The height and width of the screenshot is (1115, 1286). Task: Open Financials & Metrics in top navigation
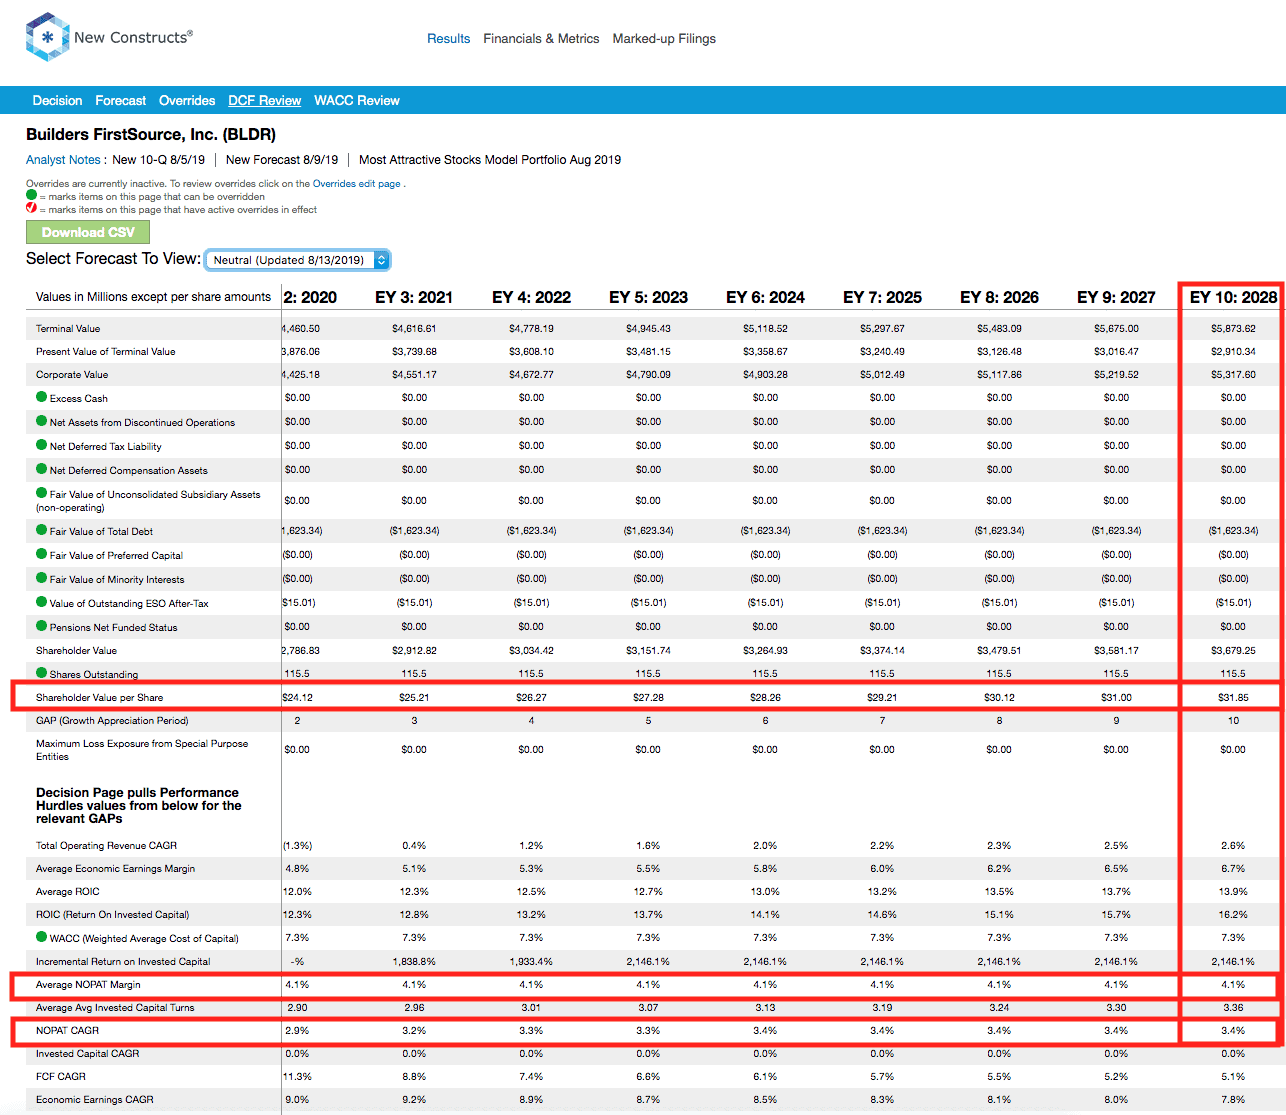541,39
